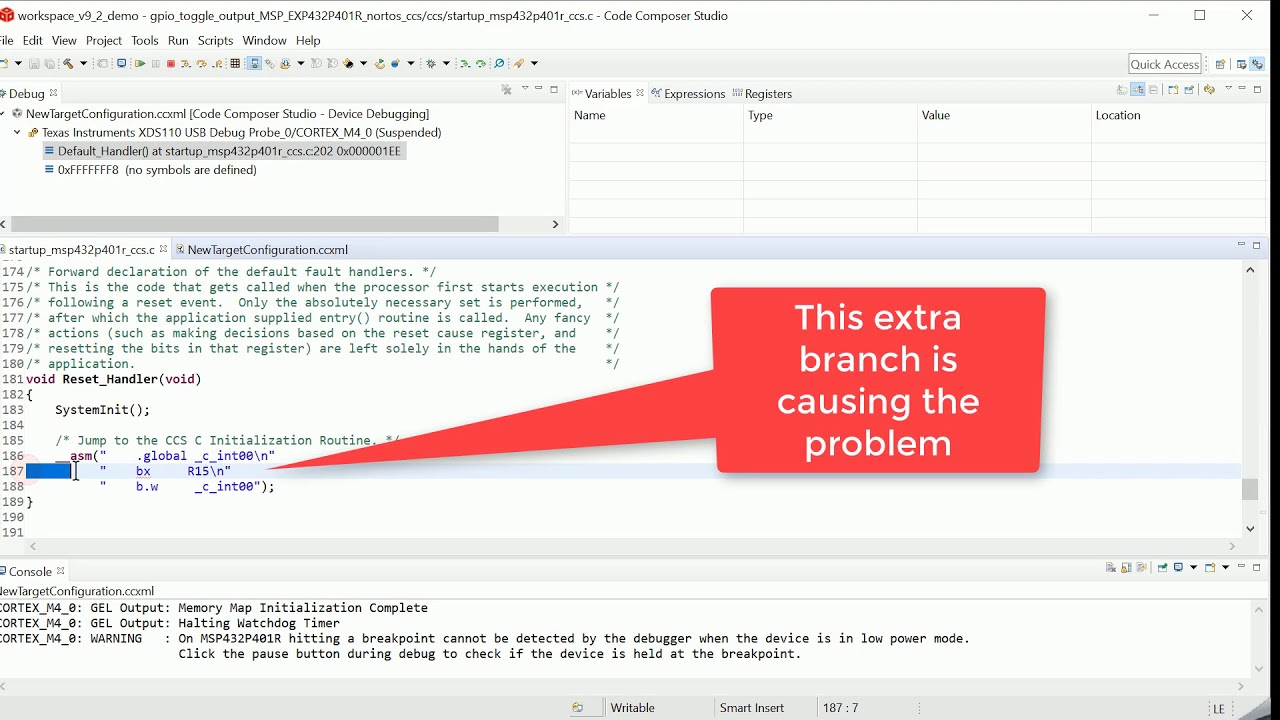Image resolution: width=1280 pixels, height=720 pixels.
Task: Click the Quick Access search field
Action: point(1165,64)
